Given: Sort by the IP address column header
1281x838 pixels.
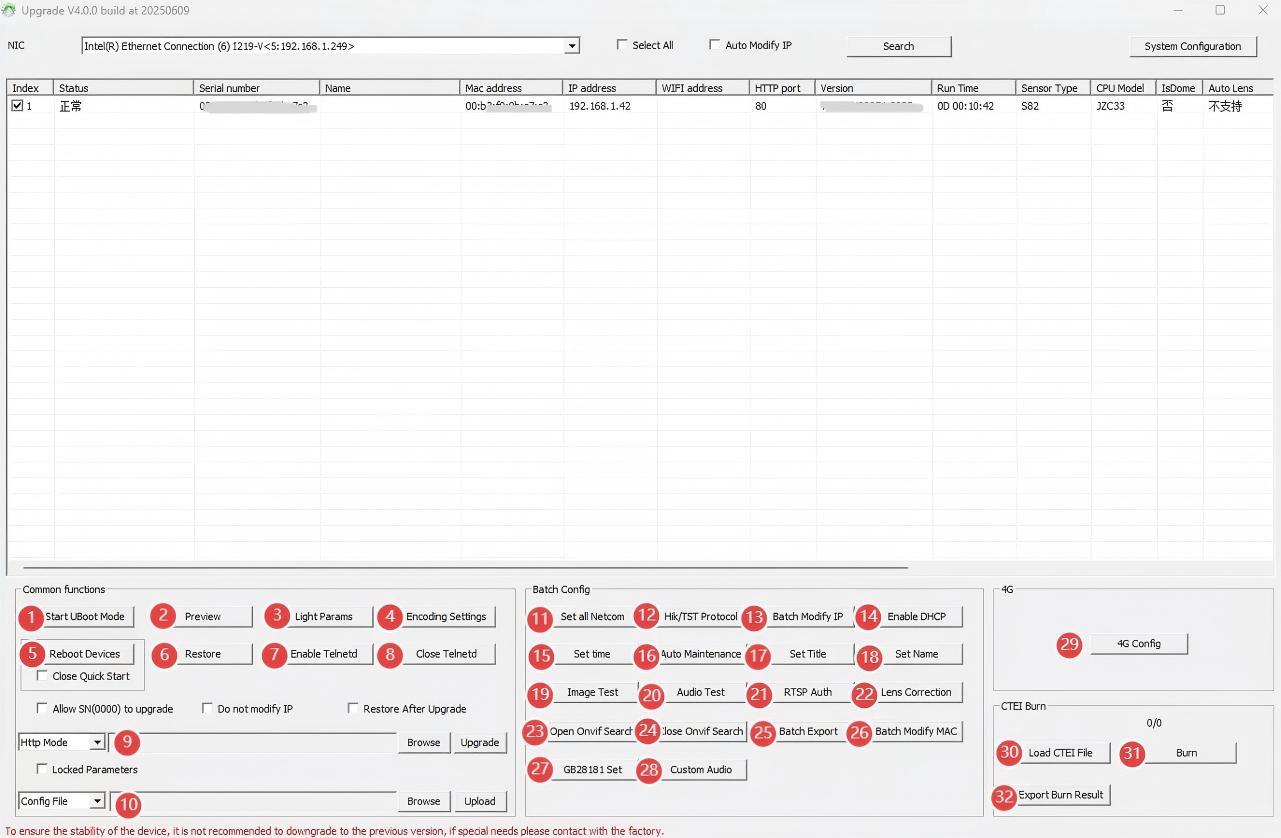Looking at the screenshot, I should coord(608,88).
